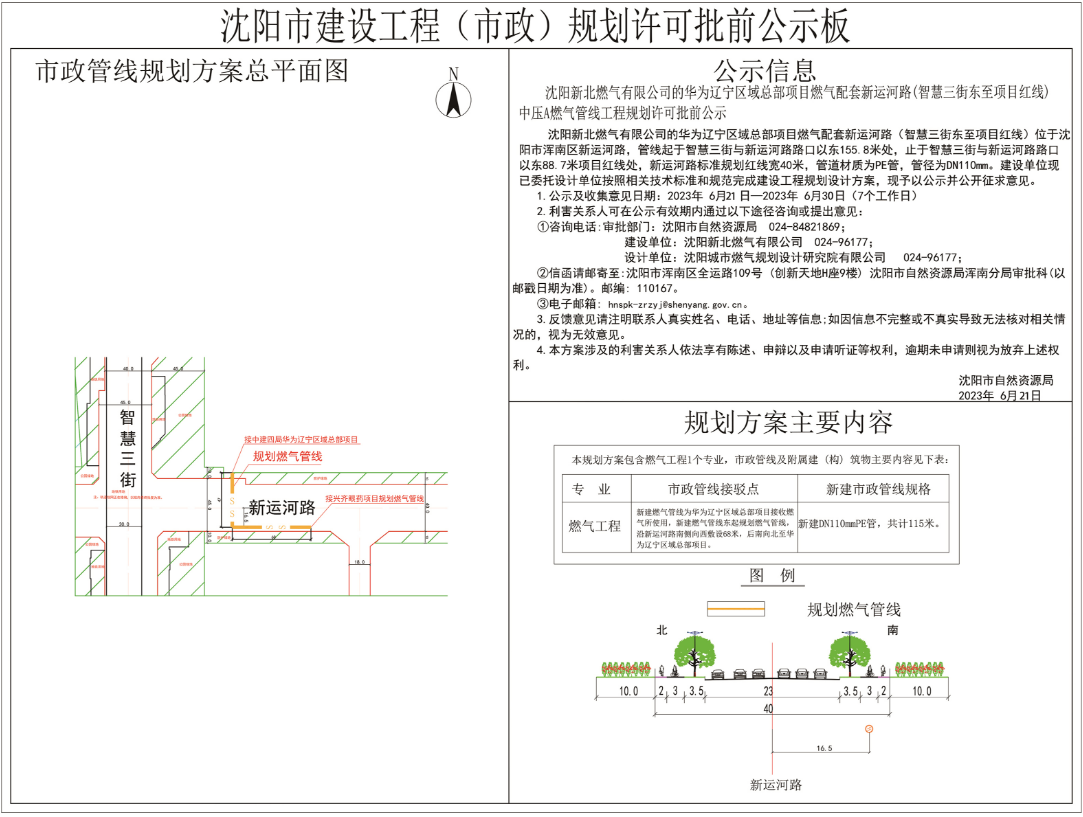Image resolution: width=1083 pixels, height=817 pixels.
Task: Click the table header 专业
Action: tap(591, 489)
